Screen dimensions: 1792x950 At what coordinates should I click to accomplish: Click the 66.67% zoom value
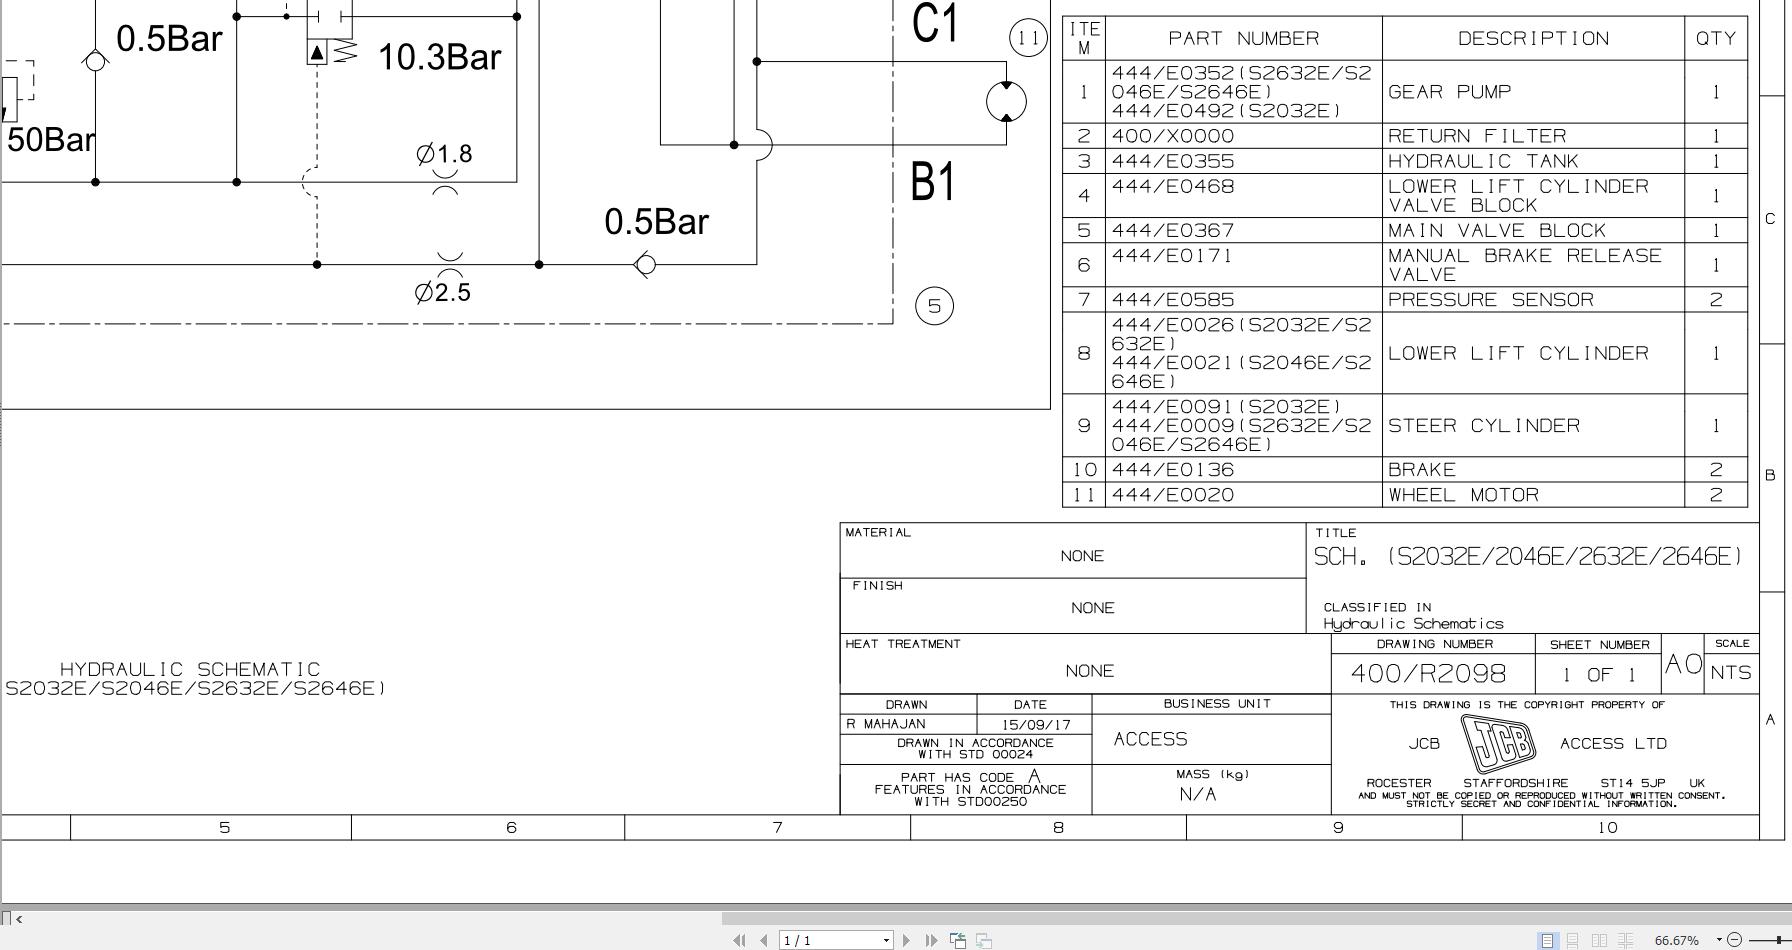1677,940
